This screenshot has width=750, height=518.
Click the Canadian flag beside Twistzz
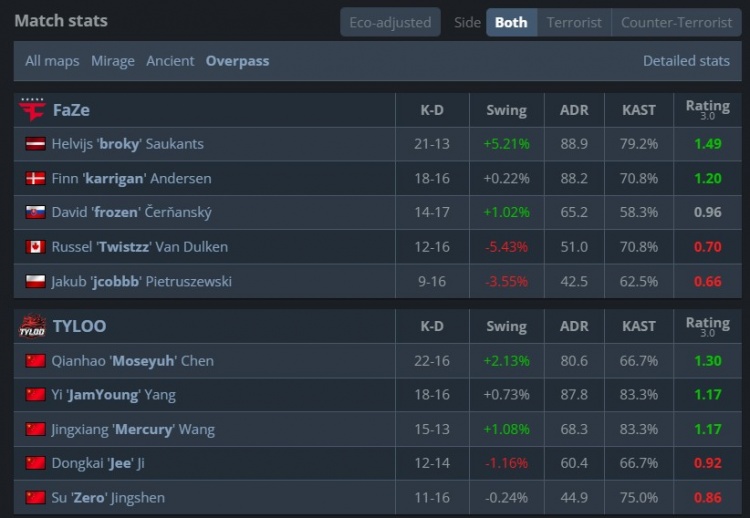click(x=35, y=247)
